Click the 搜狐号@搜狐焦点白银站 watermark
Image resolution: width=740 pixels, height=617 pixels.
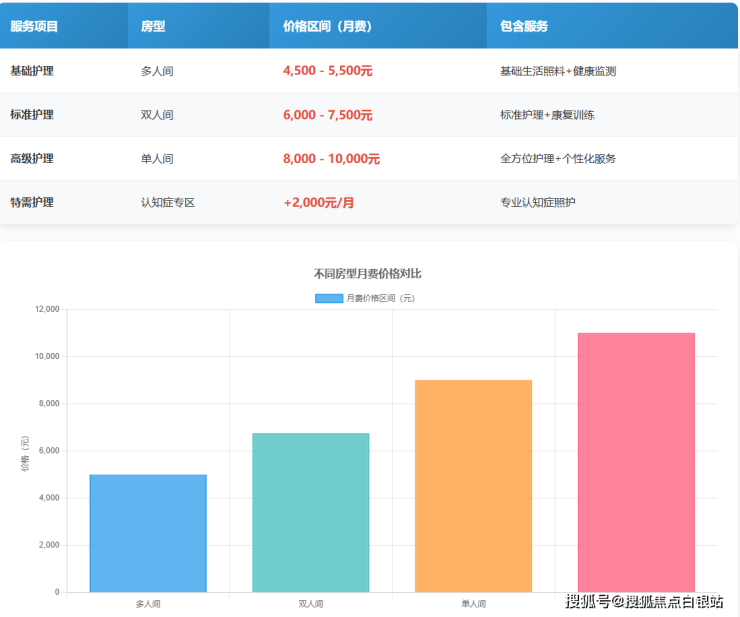pyautogui.click(x=644, y=601)
